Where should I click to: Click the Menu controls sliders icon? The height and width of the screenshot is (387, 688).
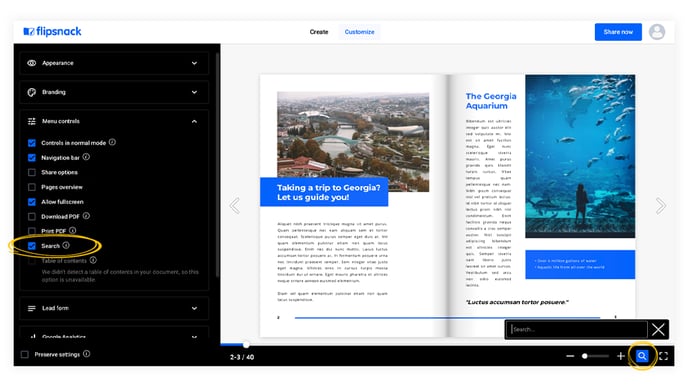pos(32,122)
